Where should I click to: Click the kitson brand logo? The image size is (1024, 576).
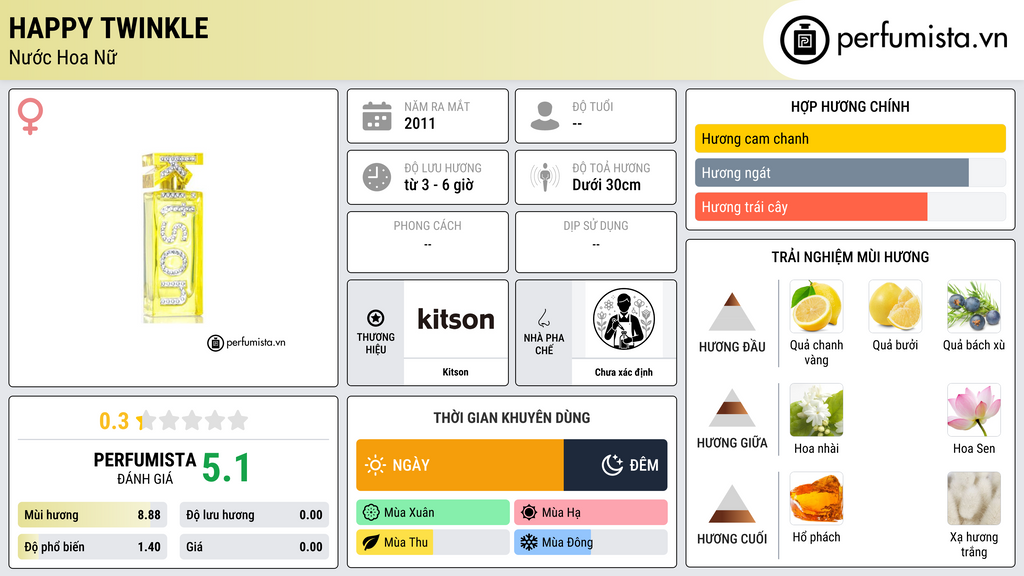[456, 319]
